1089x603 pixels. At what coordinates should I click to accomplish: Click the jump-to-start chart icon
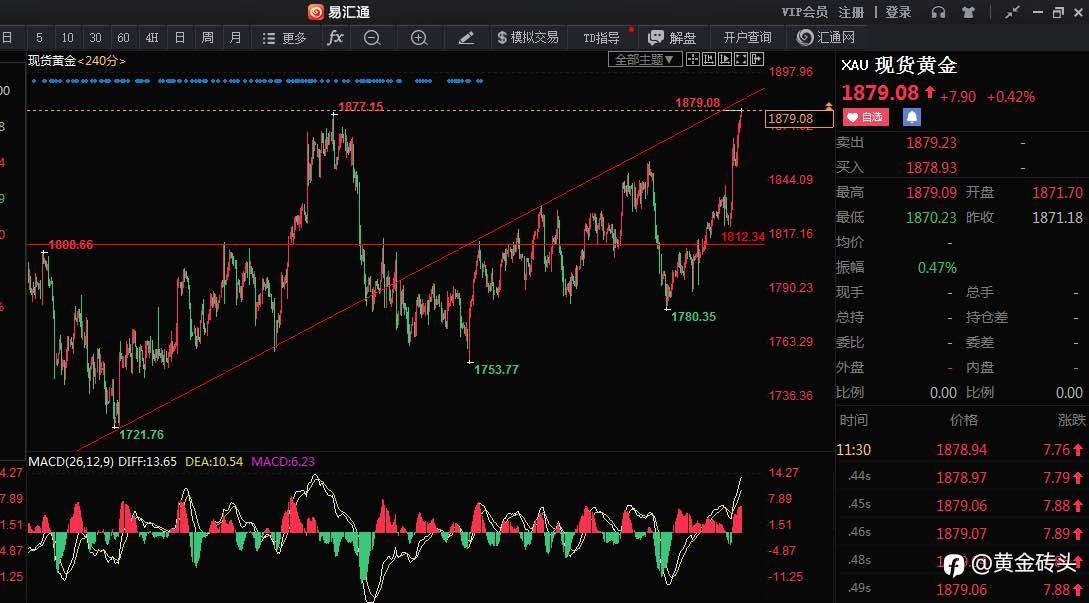point(709,60)
